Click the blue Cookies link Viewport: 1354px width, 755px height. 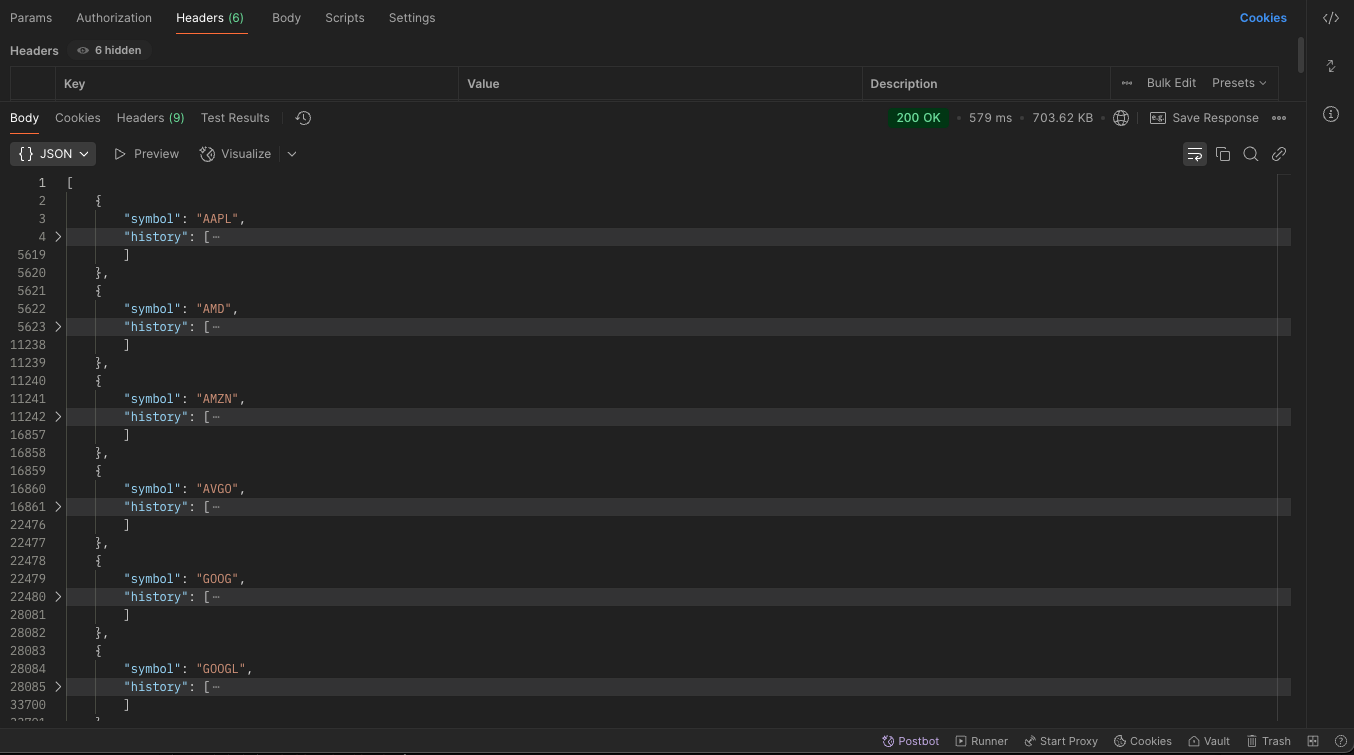tap(1263, 18)
